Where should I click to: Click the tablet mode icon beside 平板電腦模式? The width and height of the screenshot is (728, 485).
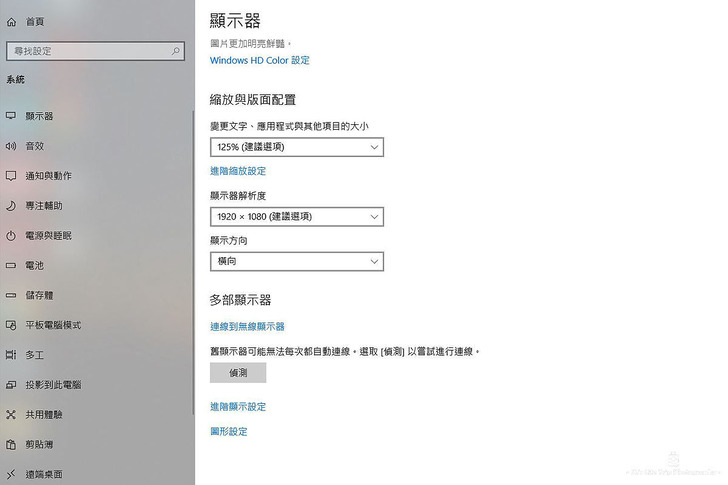click(x=11, y=325)
